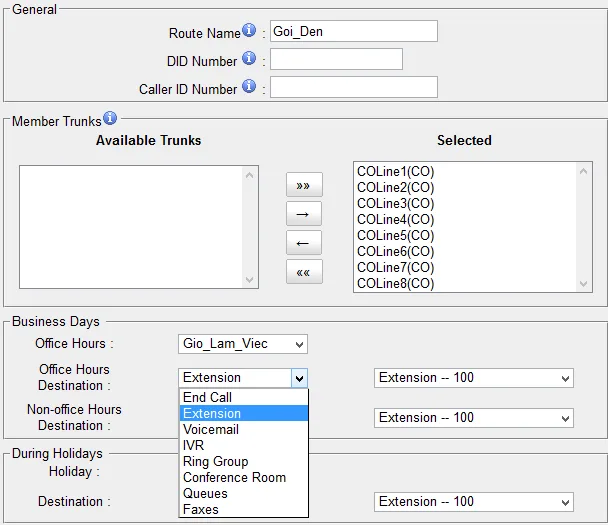Viewport: 609px width, 525px height.
Task: Click the Member Trunks info icon
Action: pyautogui.click(x=110, y=120)
